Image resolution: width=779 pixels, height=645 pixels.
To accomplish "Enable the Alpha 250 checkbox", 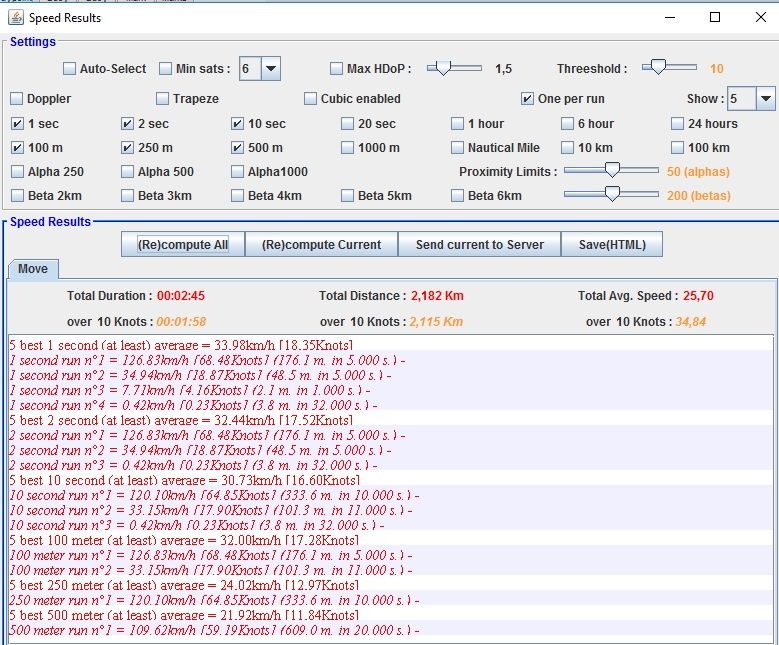I will [x=17, y=171].
